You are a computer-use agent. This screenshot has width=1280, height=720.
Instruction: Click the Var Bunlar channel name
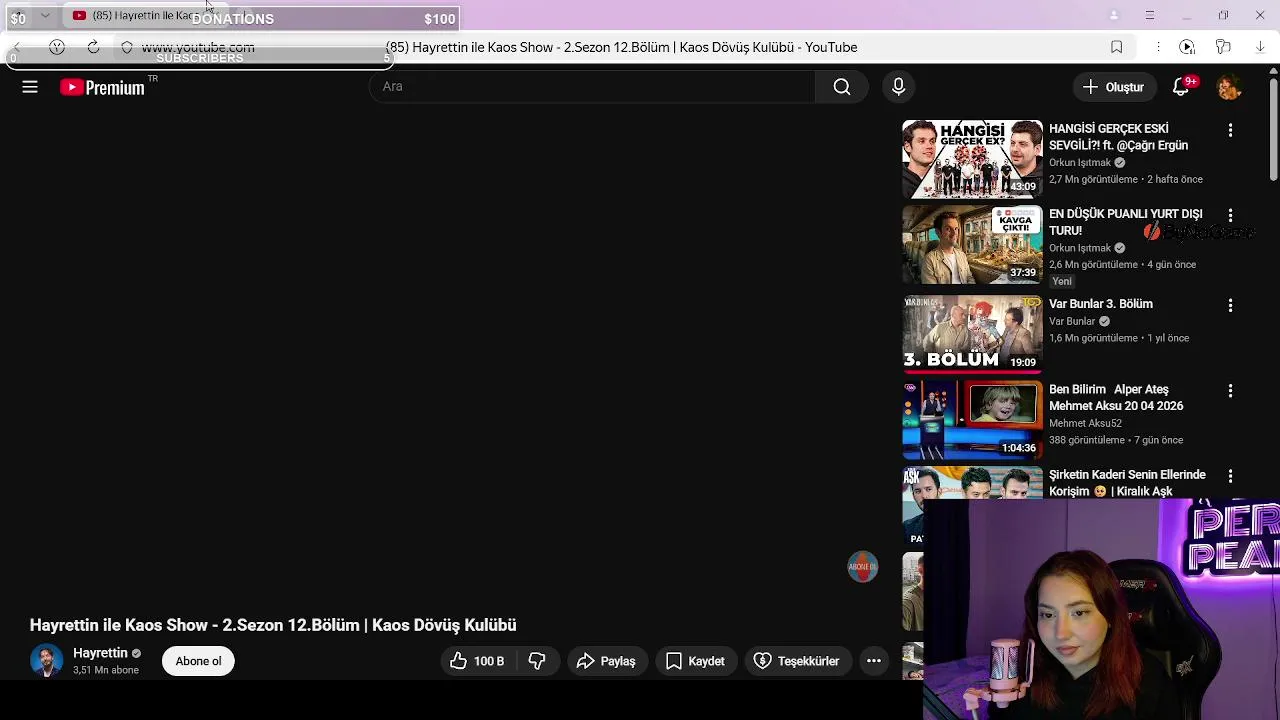[1072, 321]
